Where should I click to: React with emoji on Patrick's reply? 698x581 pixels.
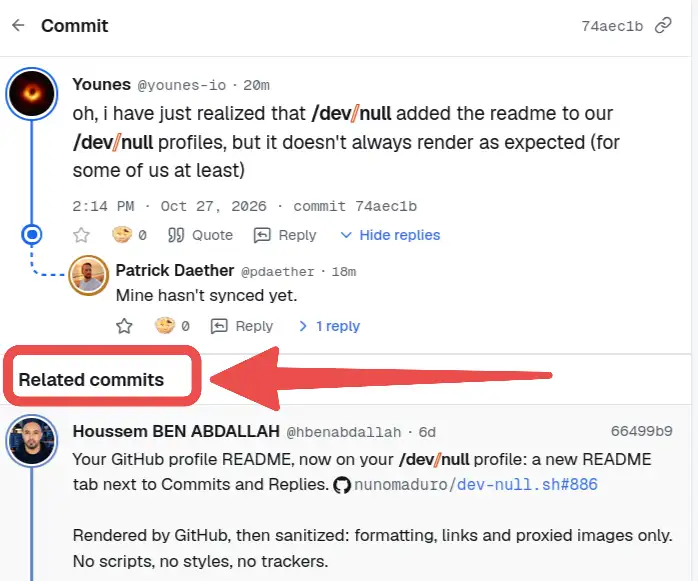(x=172, y=326)
